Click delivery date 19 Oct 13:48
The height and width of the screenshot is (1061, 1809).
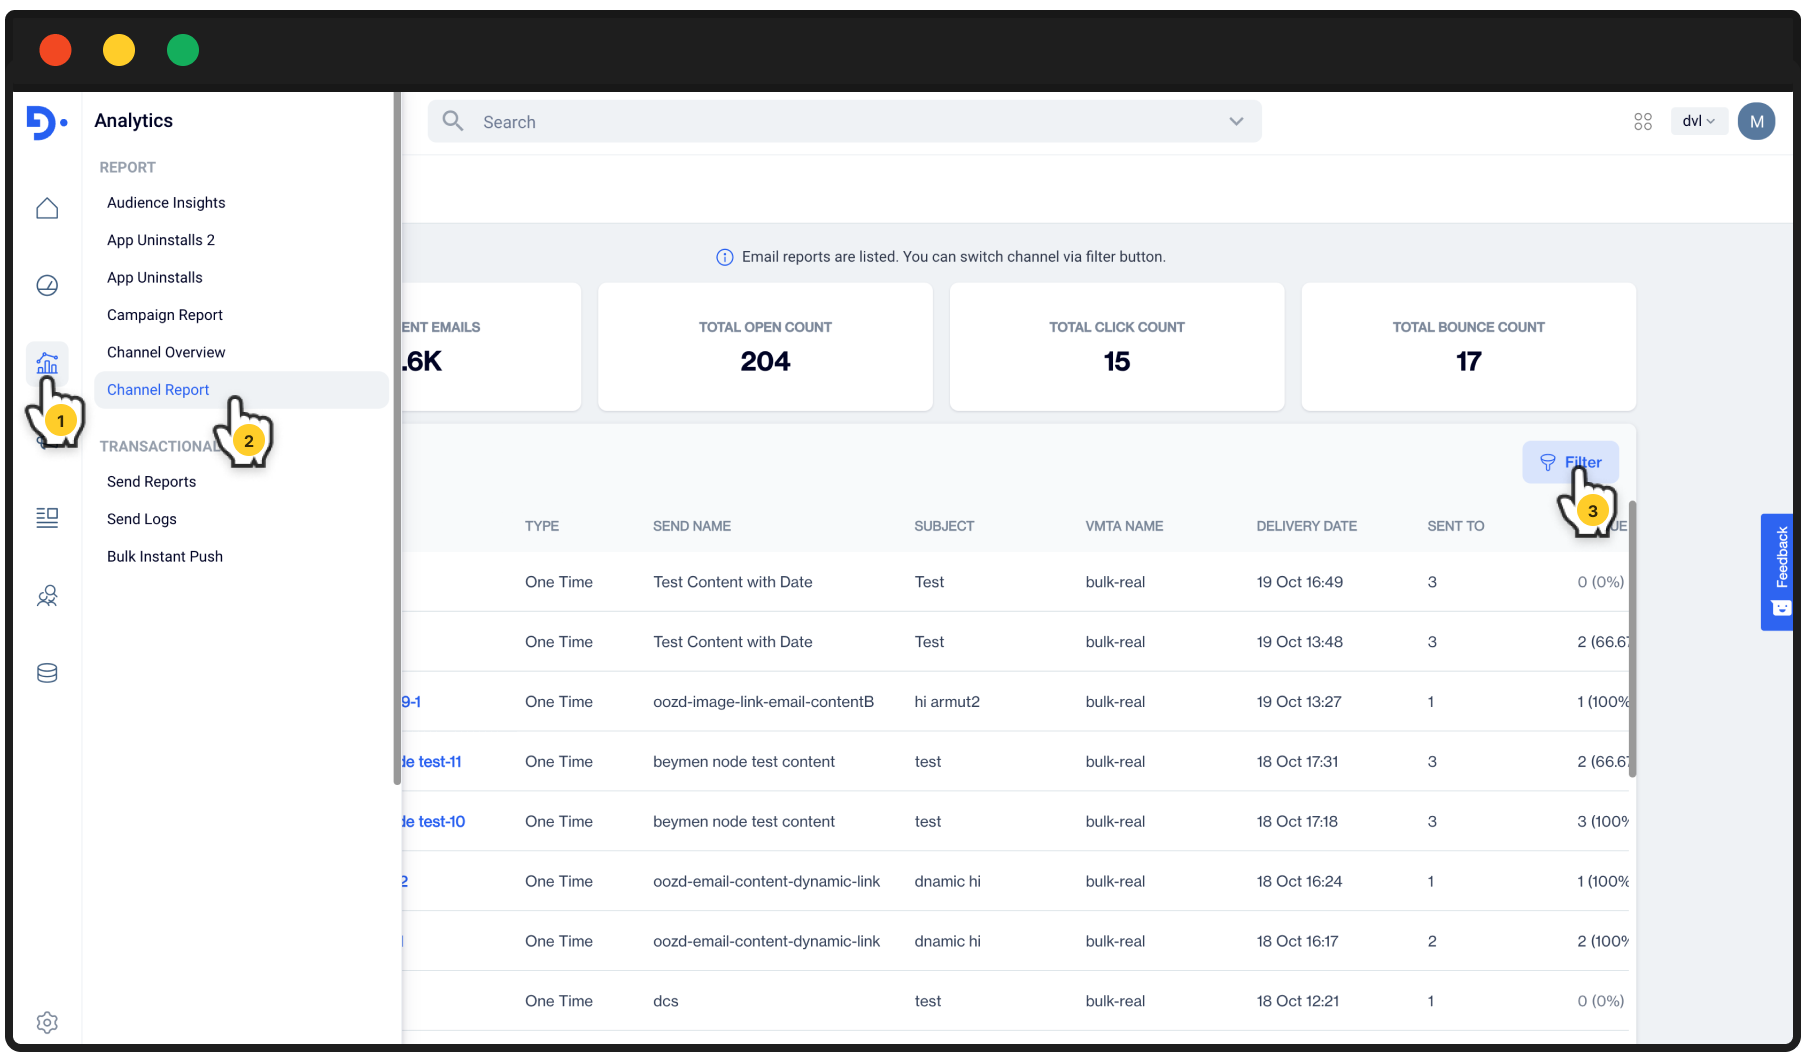coord(1299,642)
